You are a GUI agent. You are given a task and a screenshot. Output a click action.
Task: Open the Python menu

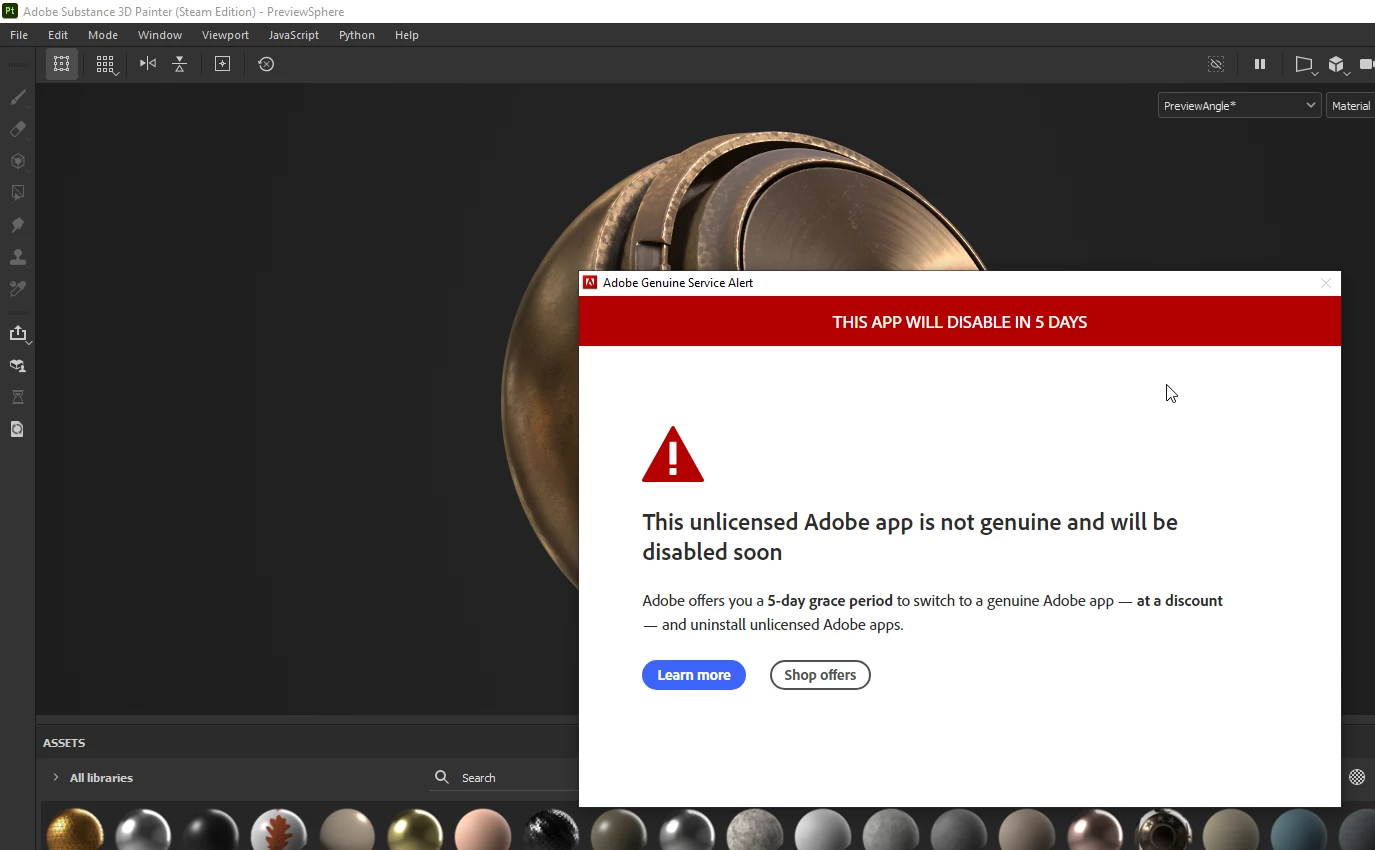click(x=357, y=35)
